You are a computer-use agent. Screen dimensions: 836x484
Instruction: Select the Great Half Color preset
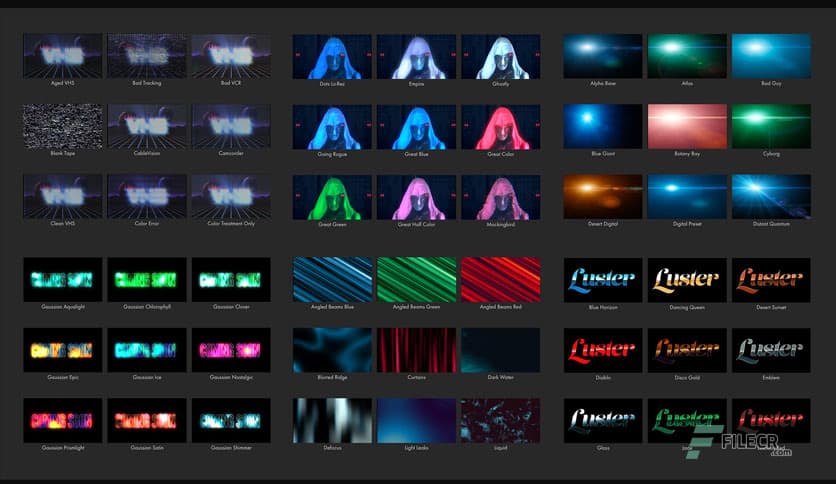pos(416,197)
